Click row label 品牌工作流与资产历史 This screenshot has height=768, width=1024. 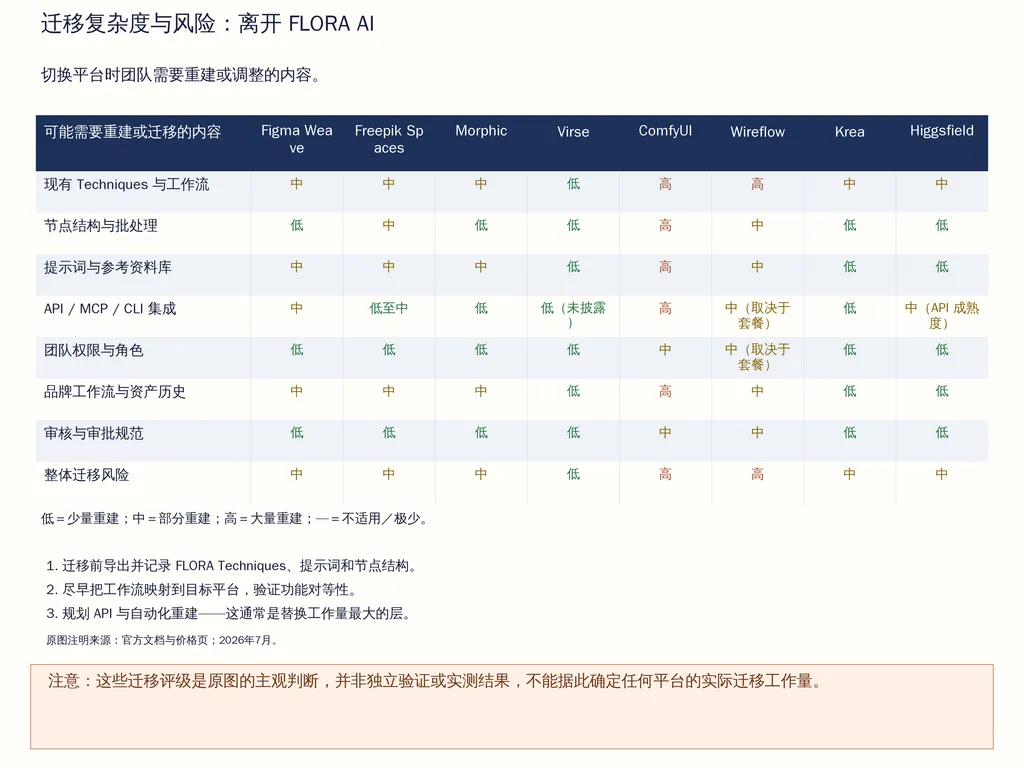tap(115, 392)
